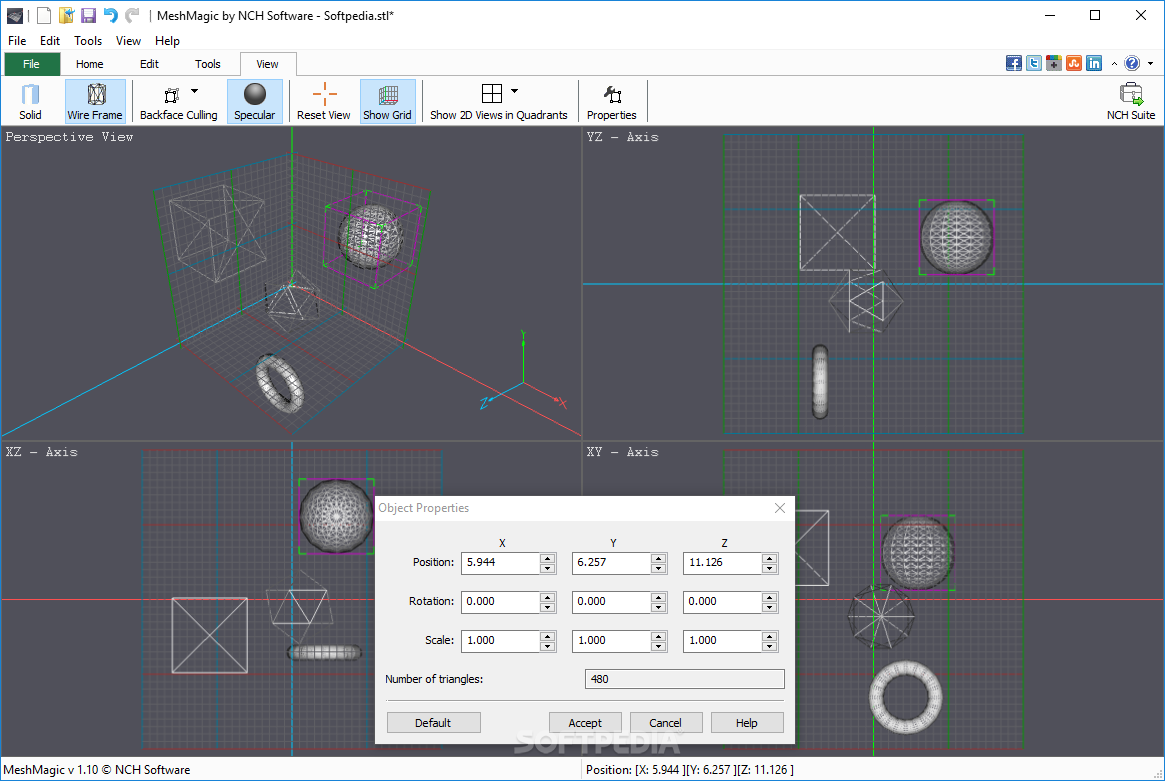Show 2D Views in Quadrants
This screenshot has width=1165, height=781.
(499, 101)
